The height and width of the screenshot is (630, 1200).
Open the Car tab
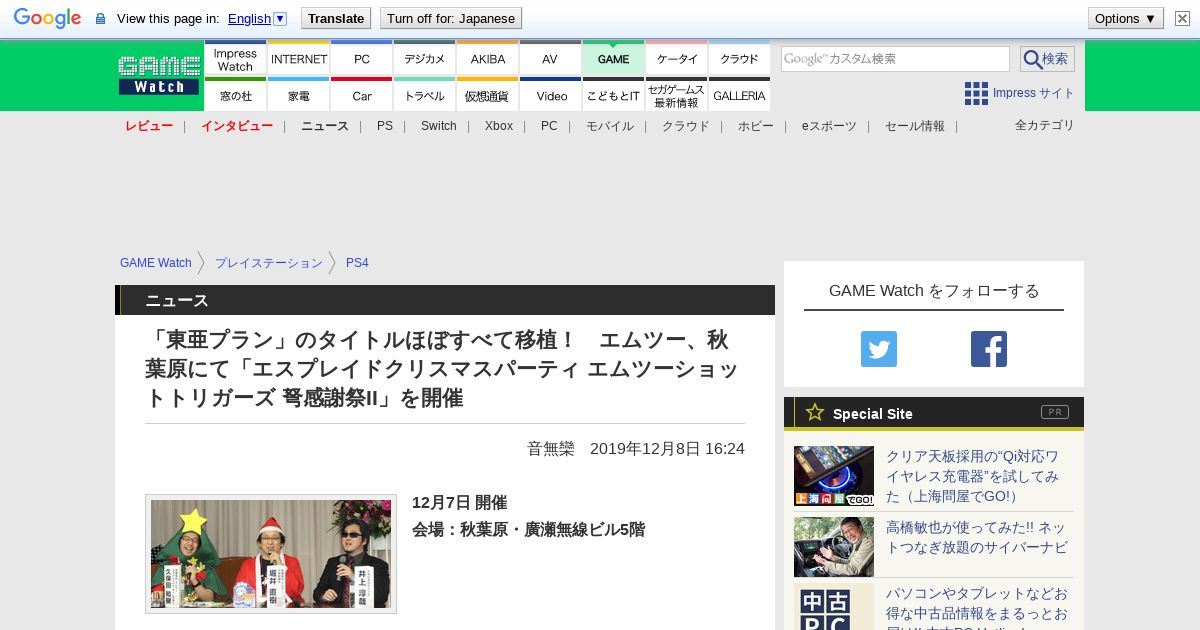[361, 95]
